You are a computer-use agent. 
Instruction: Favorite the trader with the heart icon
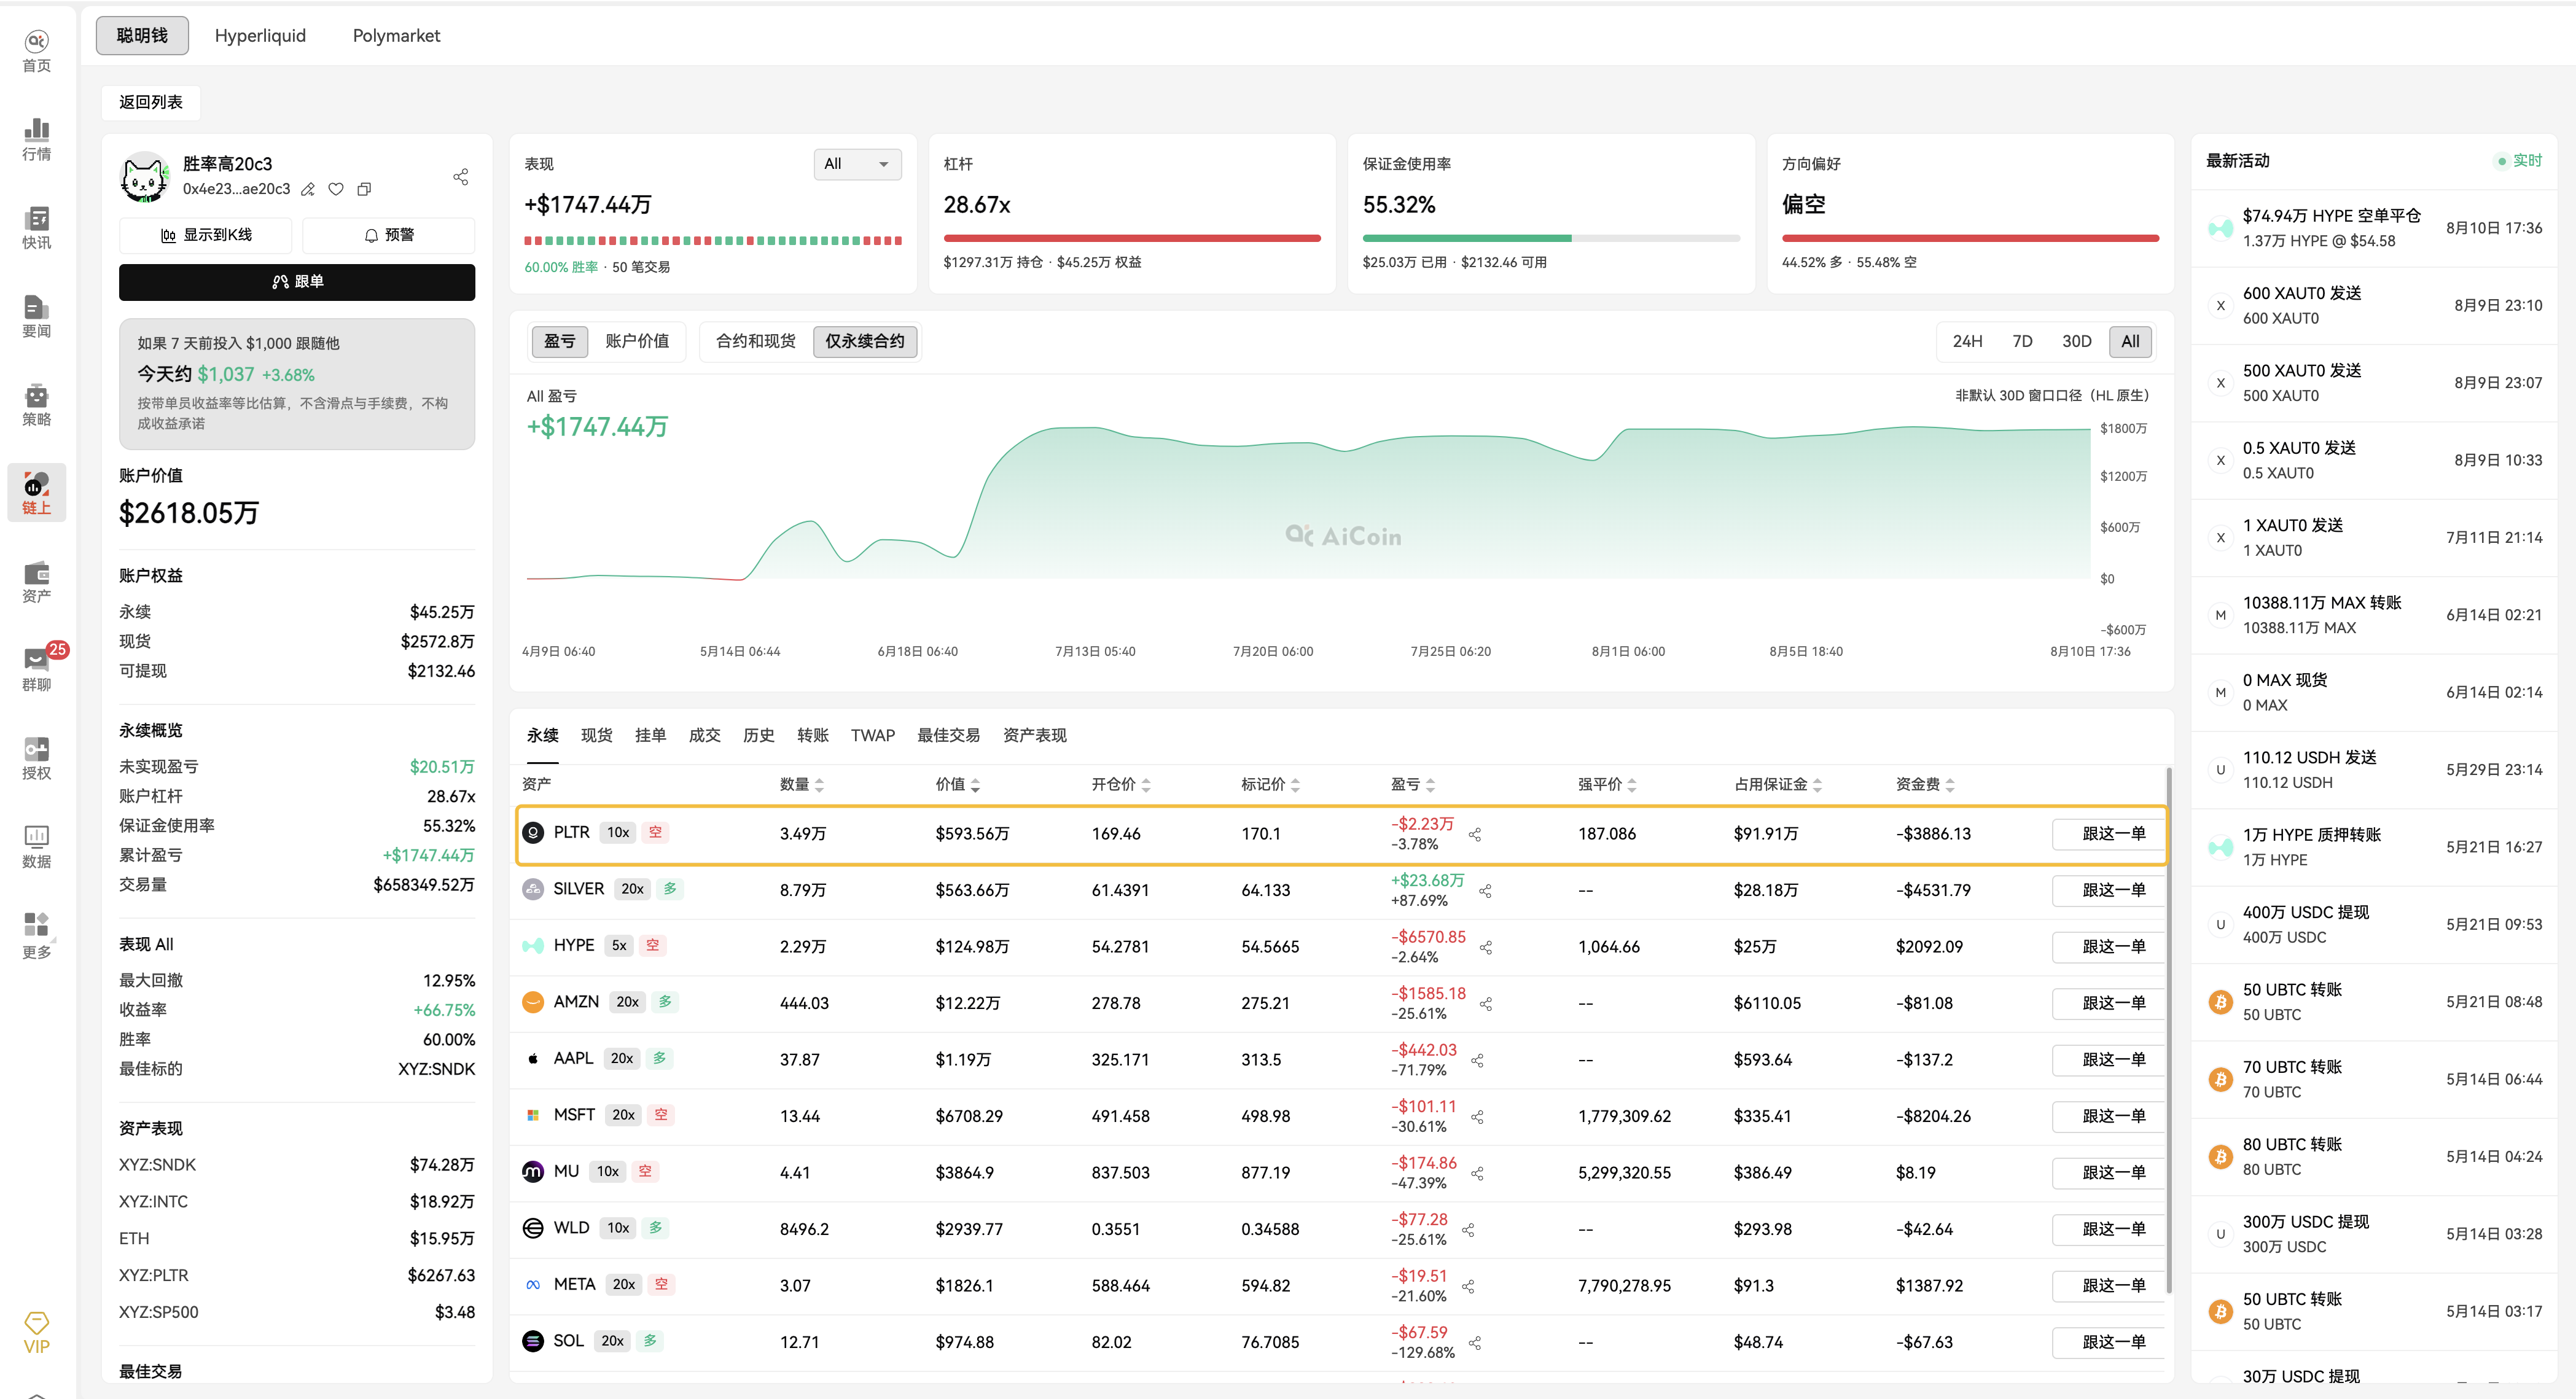[x=336, y=189]
